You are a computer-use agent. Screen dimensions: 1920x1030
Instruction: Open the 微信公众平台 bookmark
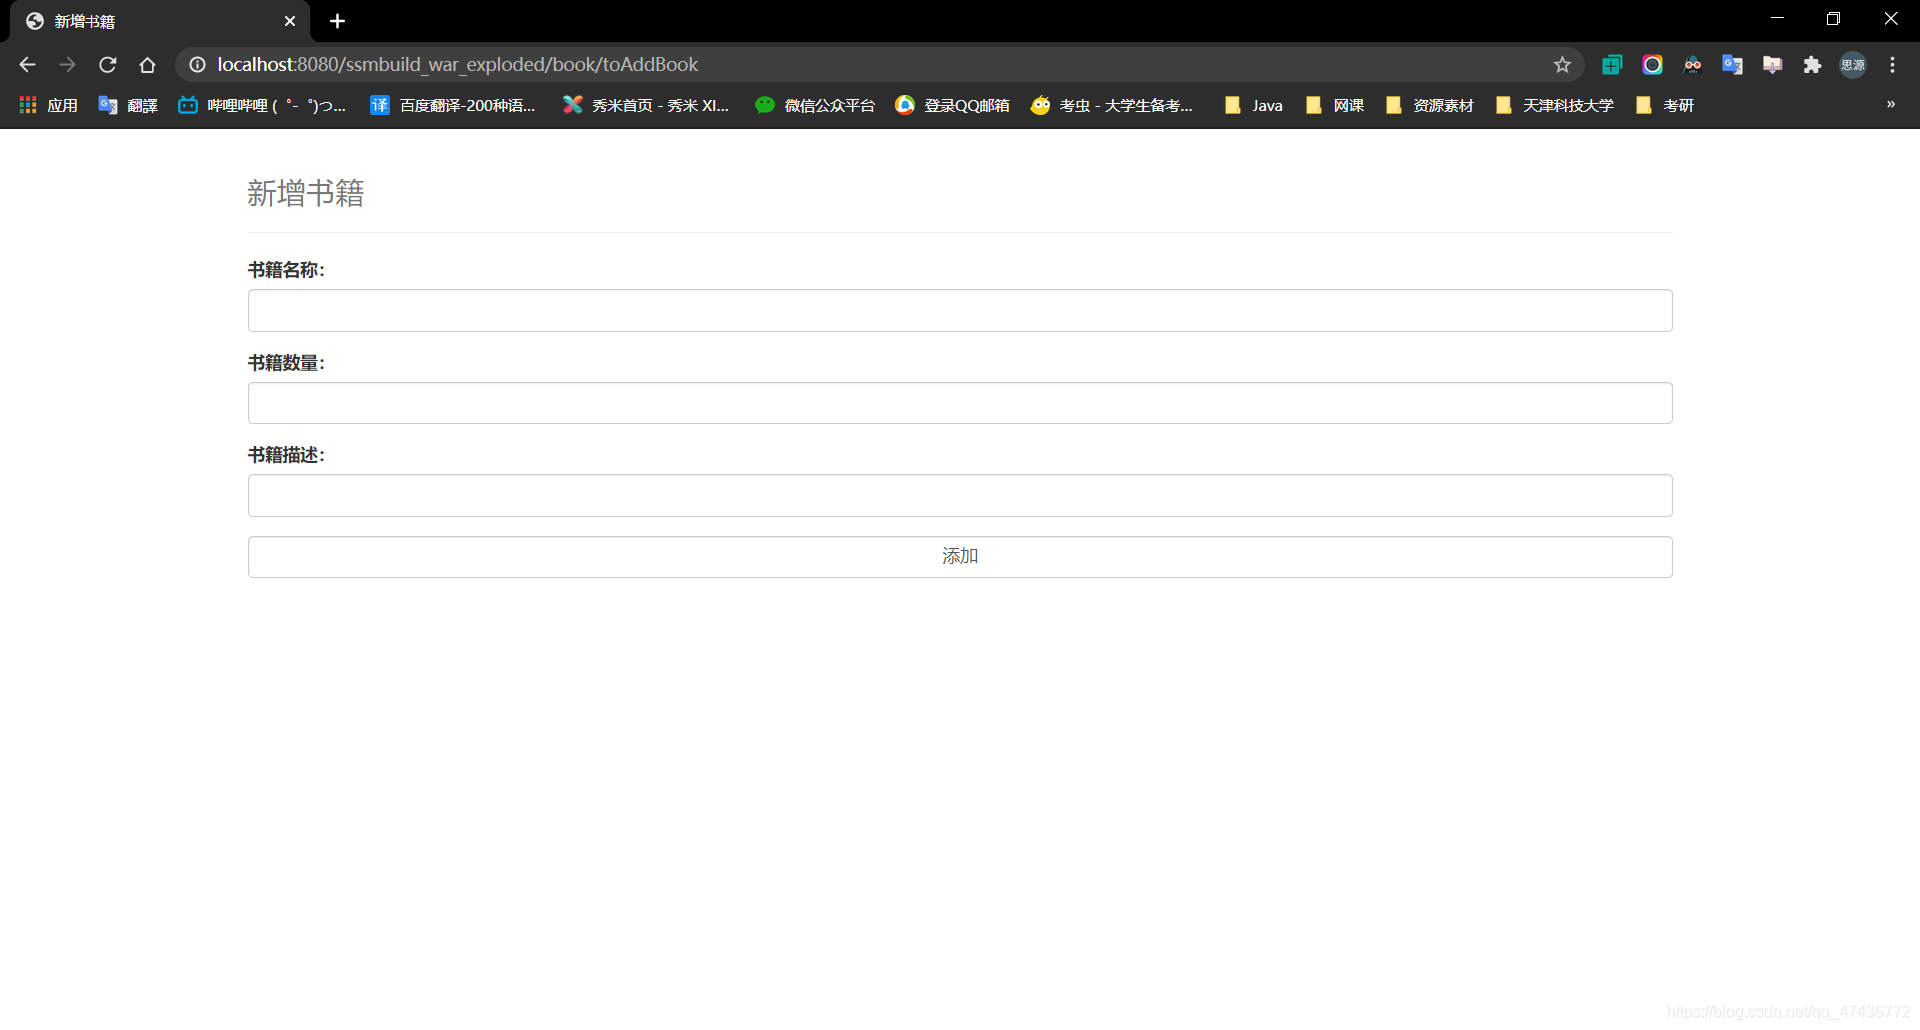[815, 105]
